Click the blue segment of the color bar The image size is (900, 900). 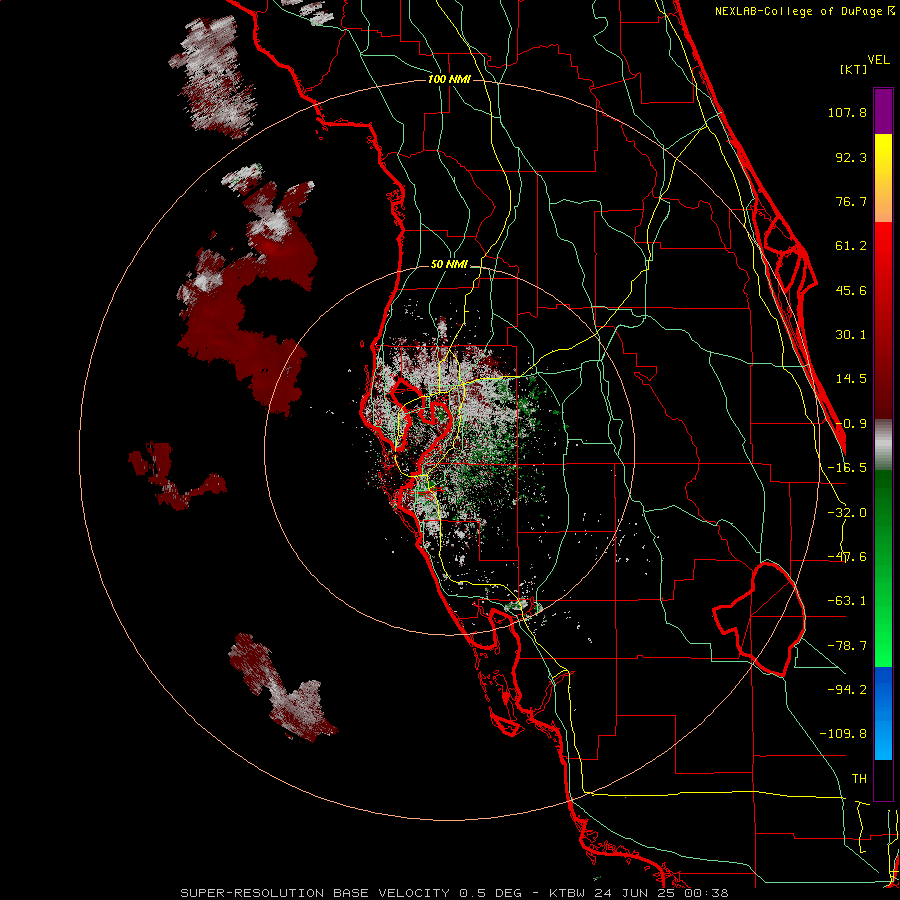[x=883, y=713]
